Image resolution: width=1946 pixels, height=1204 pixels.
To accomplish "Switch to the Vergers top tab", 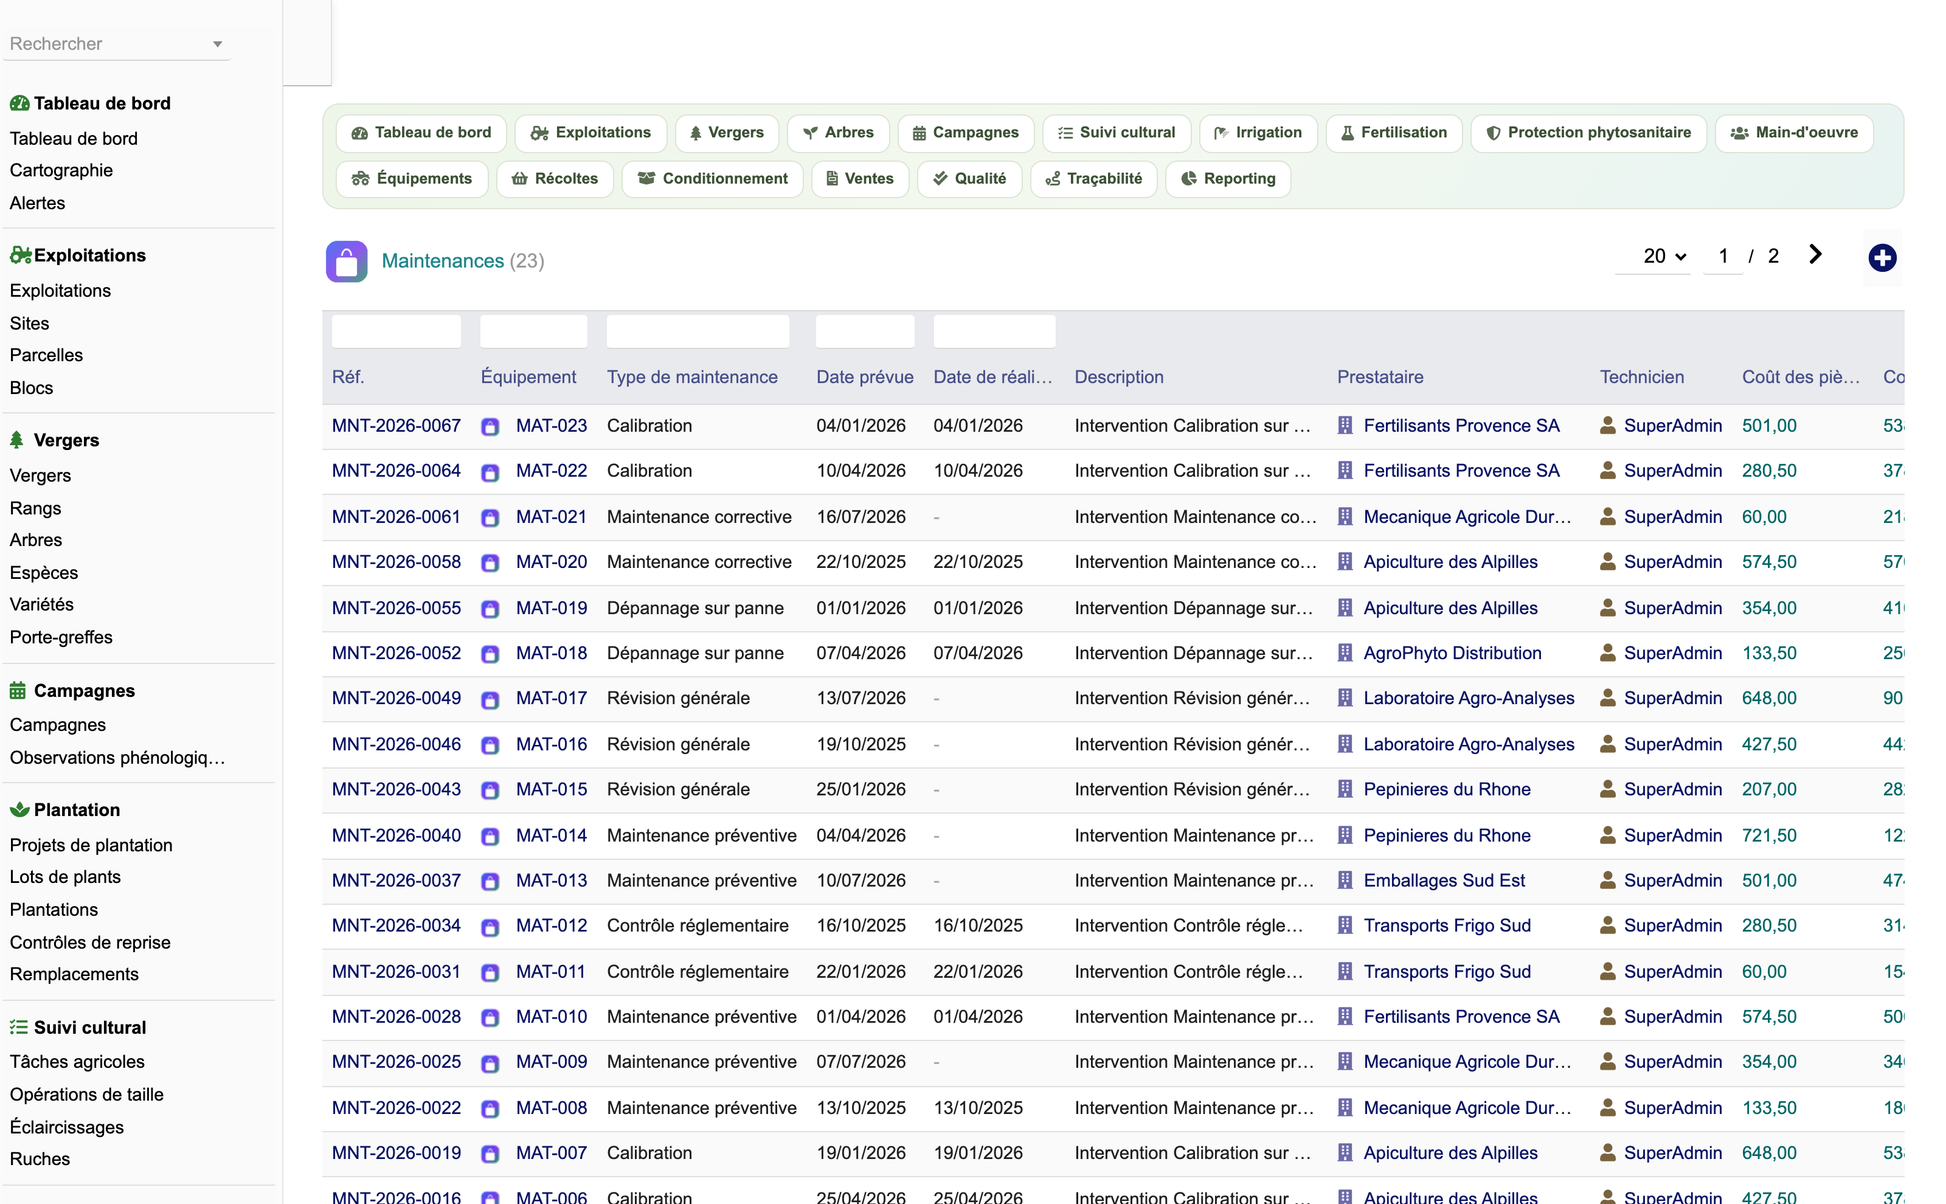I will (x=727, y=133).
